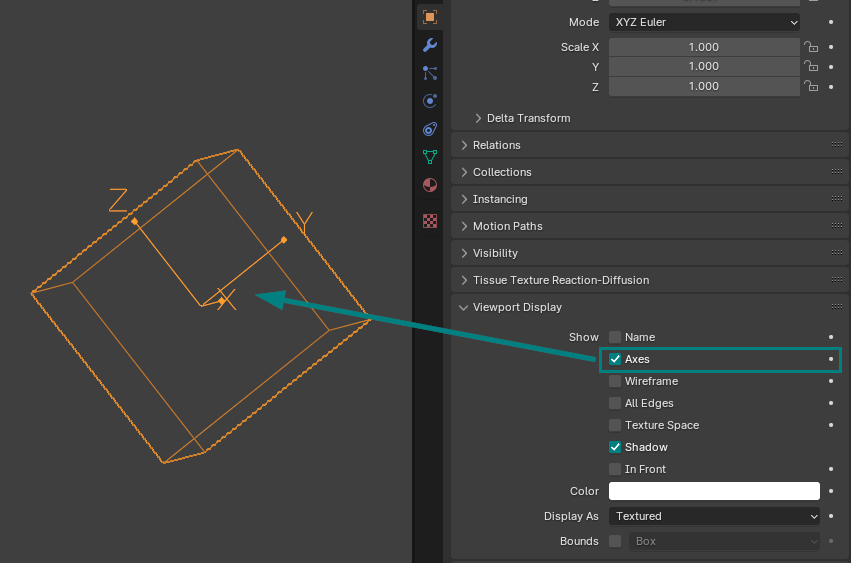Open the Physics properties tab

click(x=430, y=101)
